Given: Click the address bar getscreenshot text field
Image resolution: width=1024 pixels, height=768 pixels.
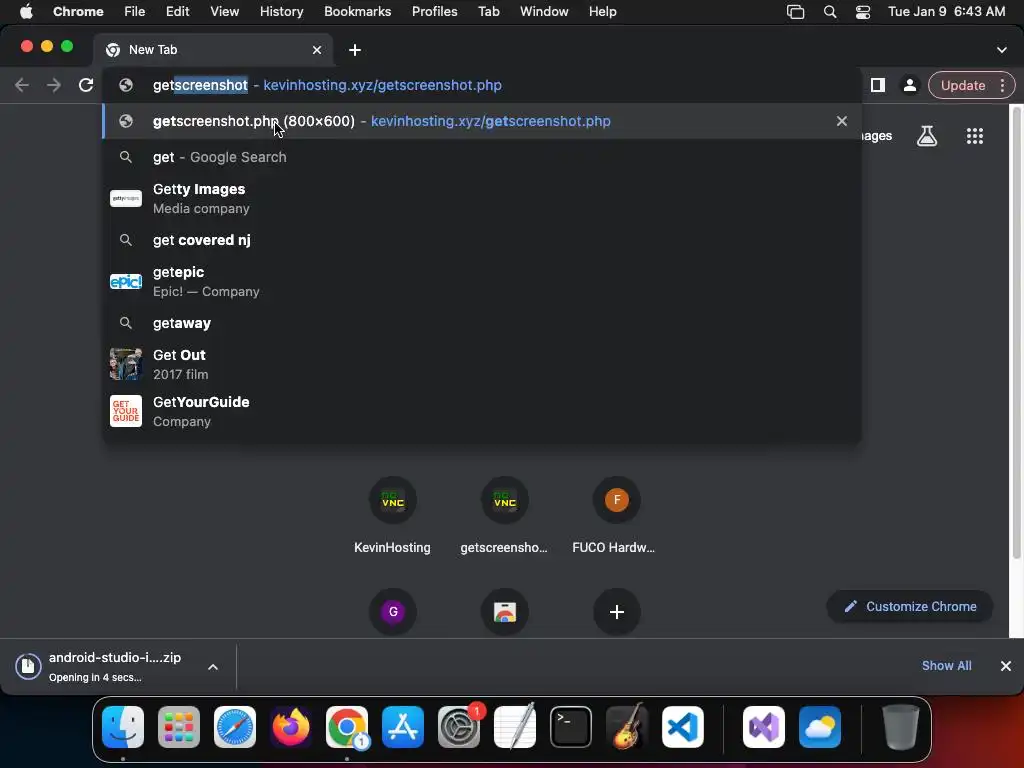Looking at the screenshot, I should (482, 85).
